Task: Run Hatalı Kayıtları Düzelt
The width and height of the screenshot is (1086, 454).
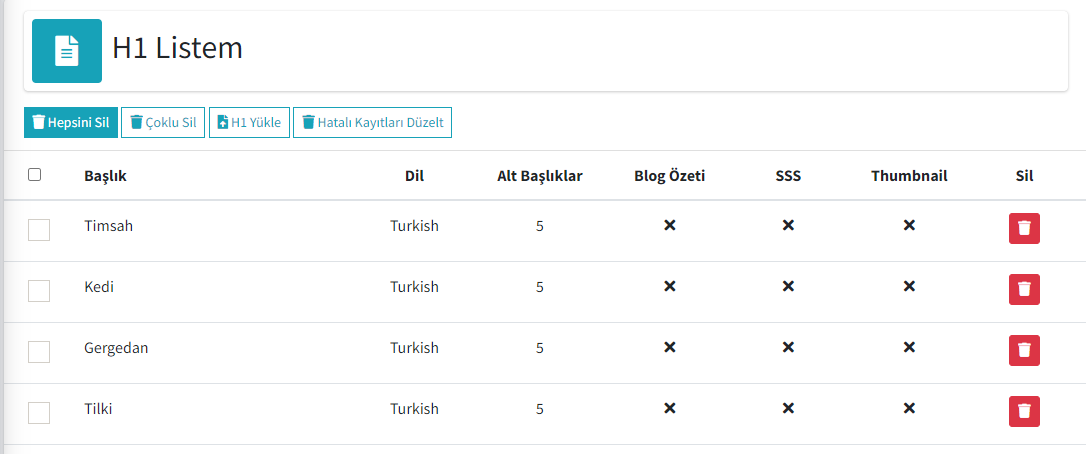Action: pyautogui.click(x=373, y=123)
